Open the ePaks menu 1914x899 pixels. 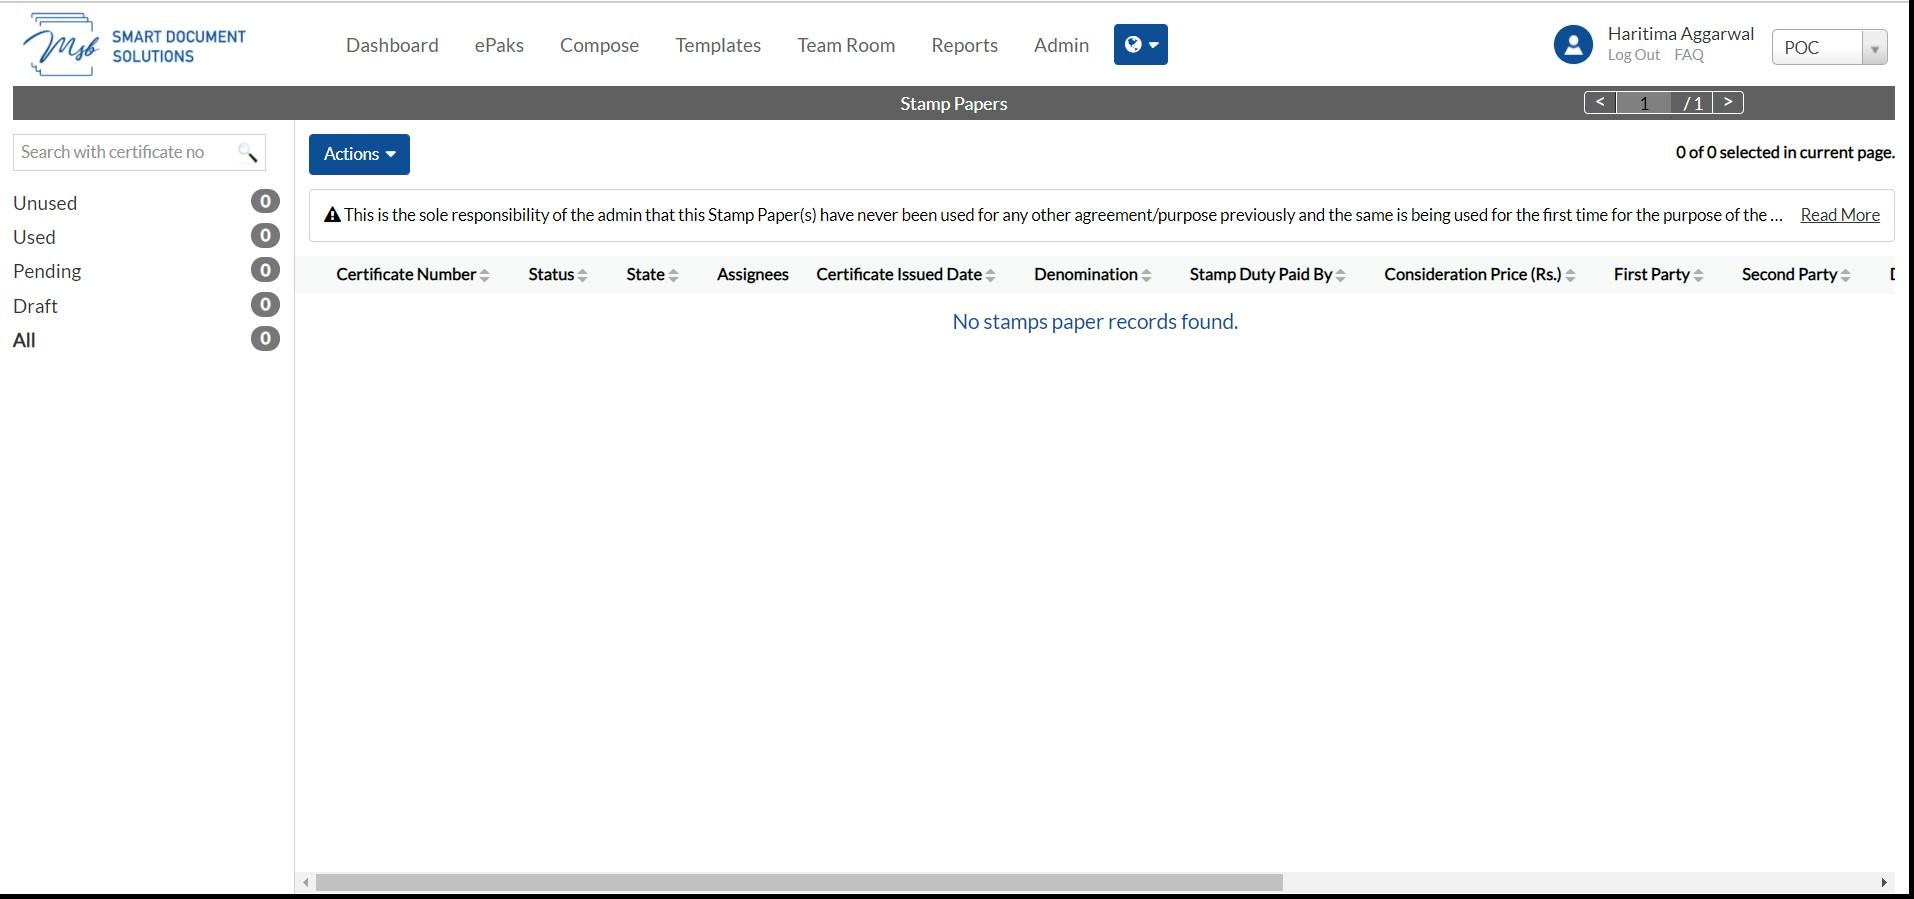click(x=499, y=45)
